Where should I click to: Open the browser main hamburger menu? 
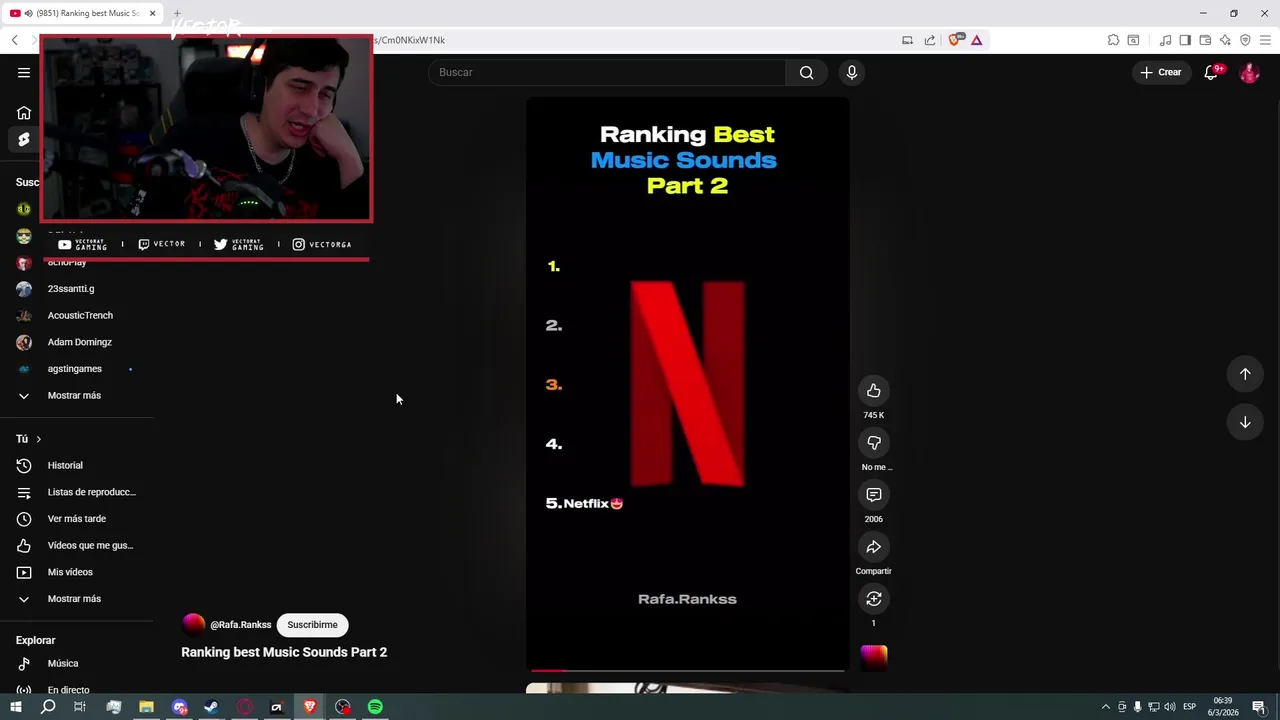coord(1265,40)
